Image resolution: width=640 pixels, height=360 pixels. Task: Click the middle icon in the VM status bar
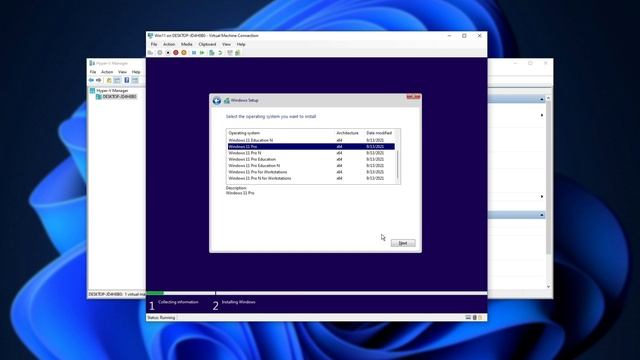click(475, 318)
